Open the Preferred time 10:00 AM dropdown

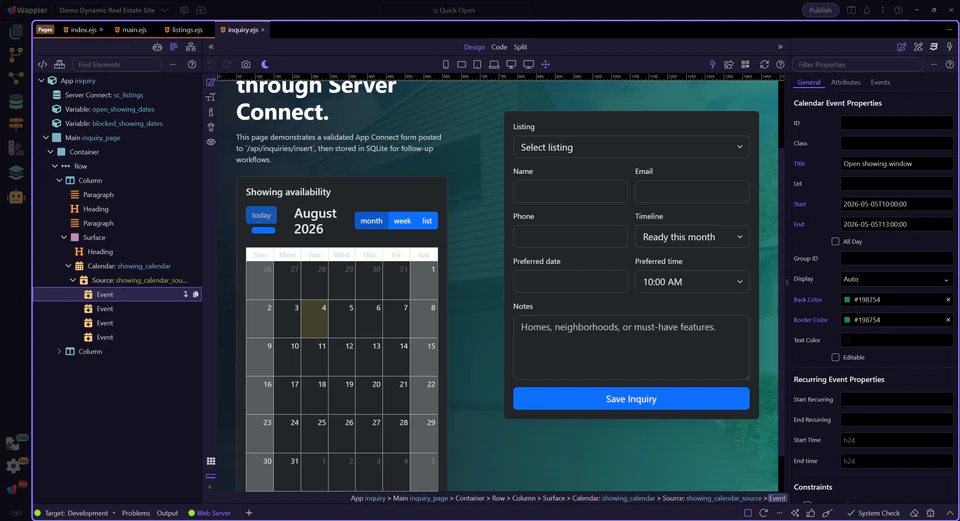click(x=692, y=282)
